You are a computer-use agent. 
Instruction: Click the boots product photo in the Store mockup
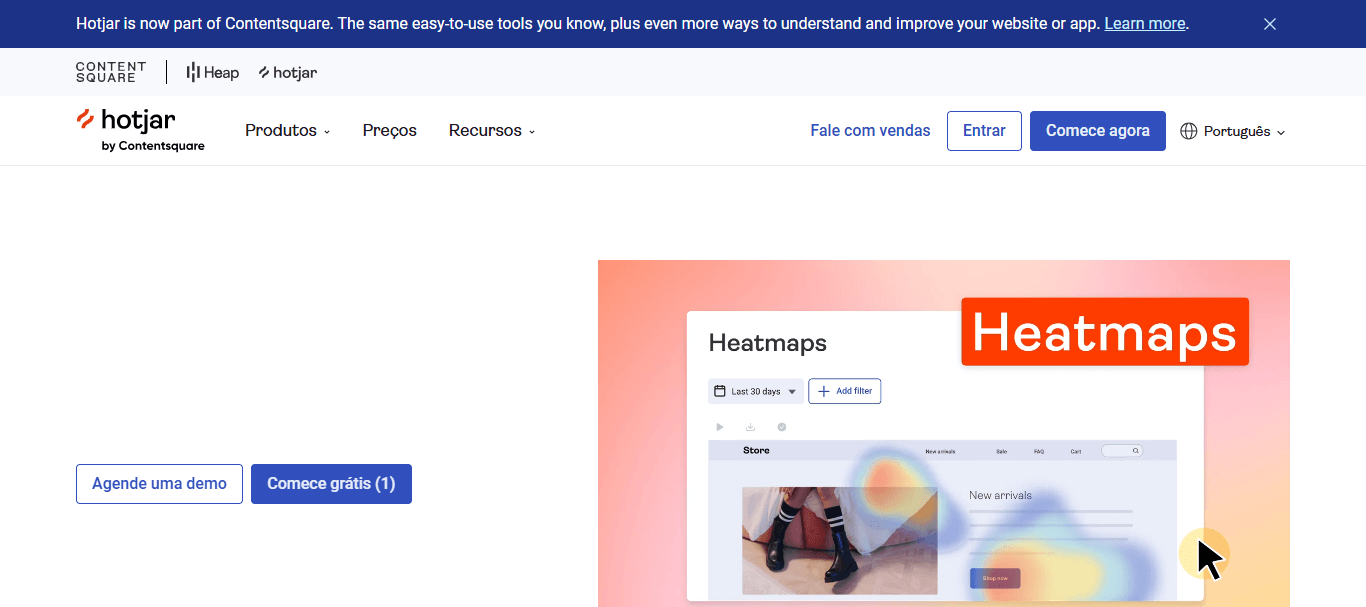[840, 541]
